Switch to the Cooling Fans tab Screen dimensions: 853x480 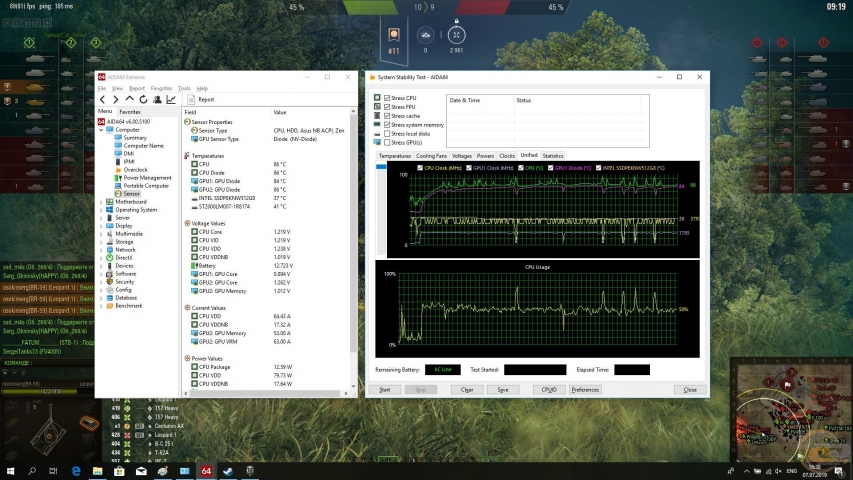431,156
